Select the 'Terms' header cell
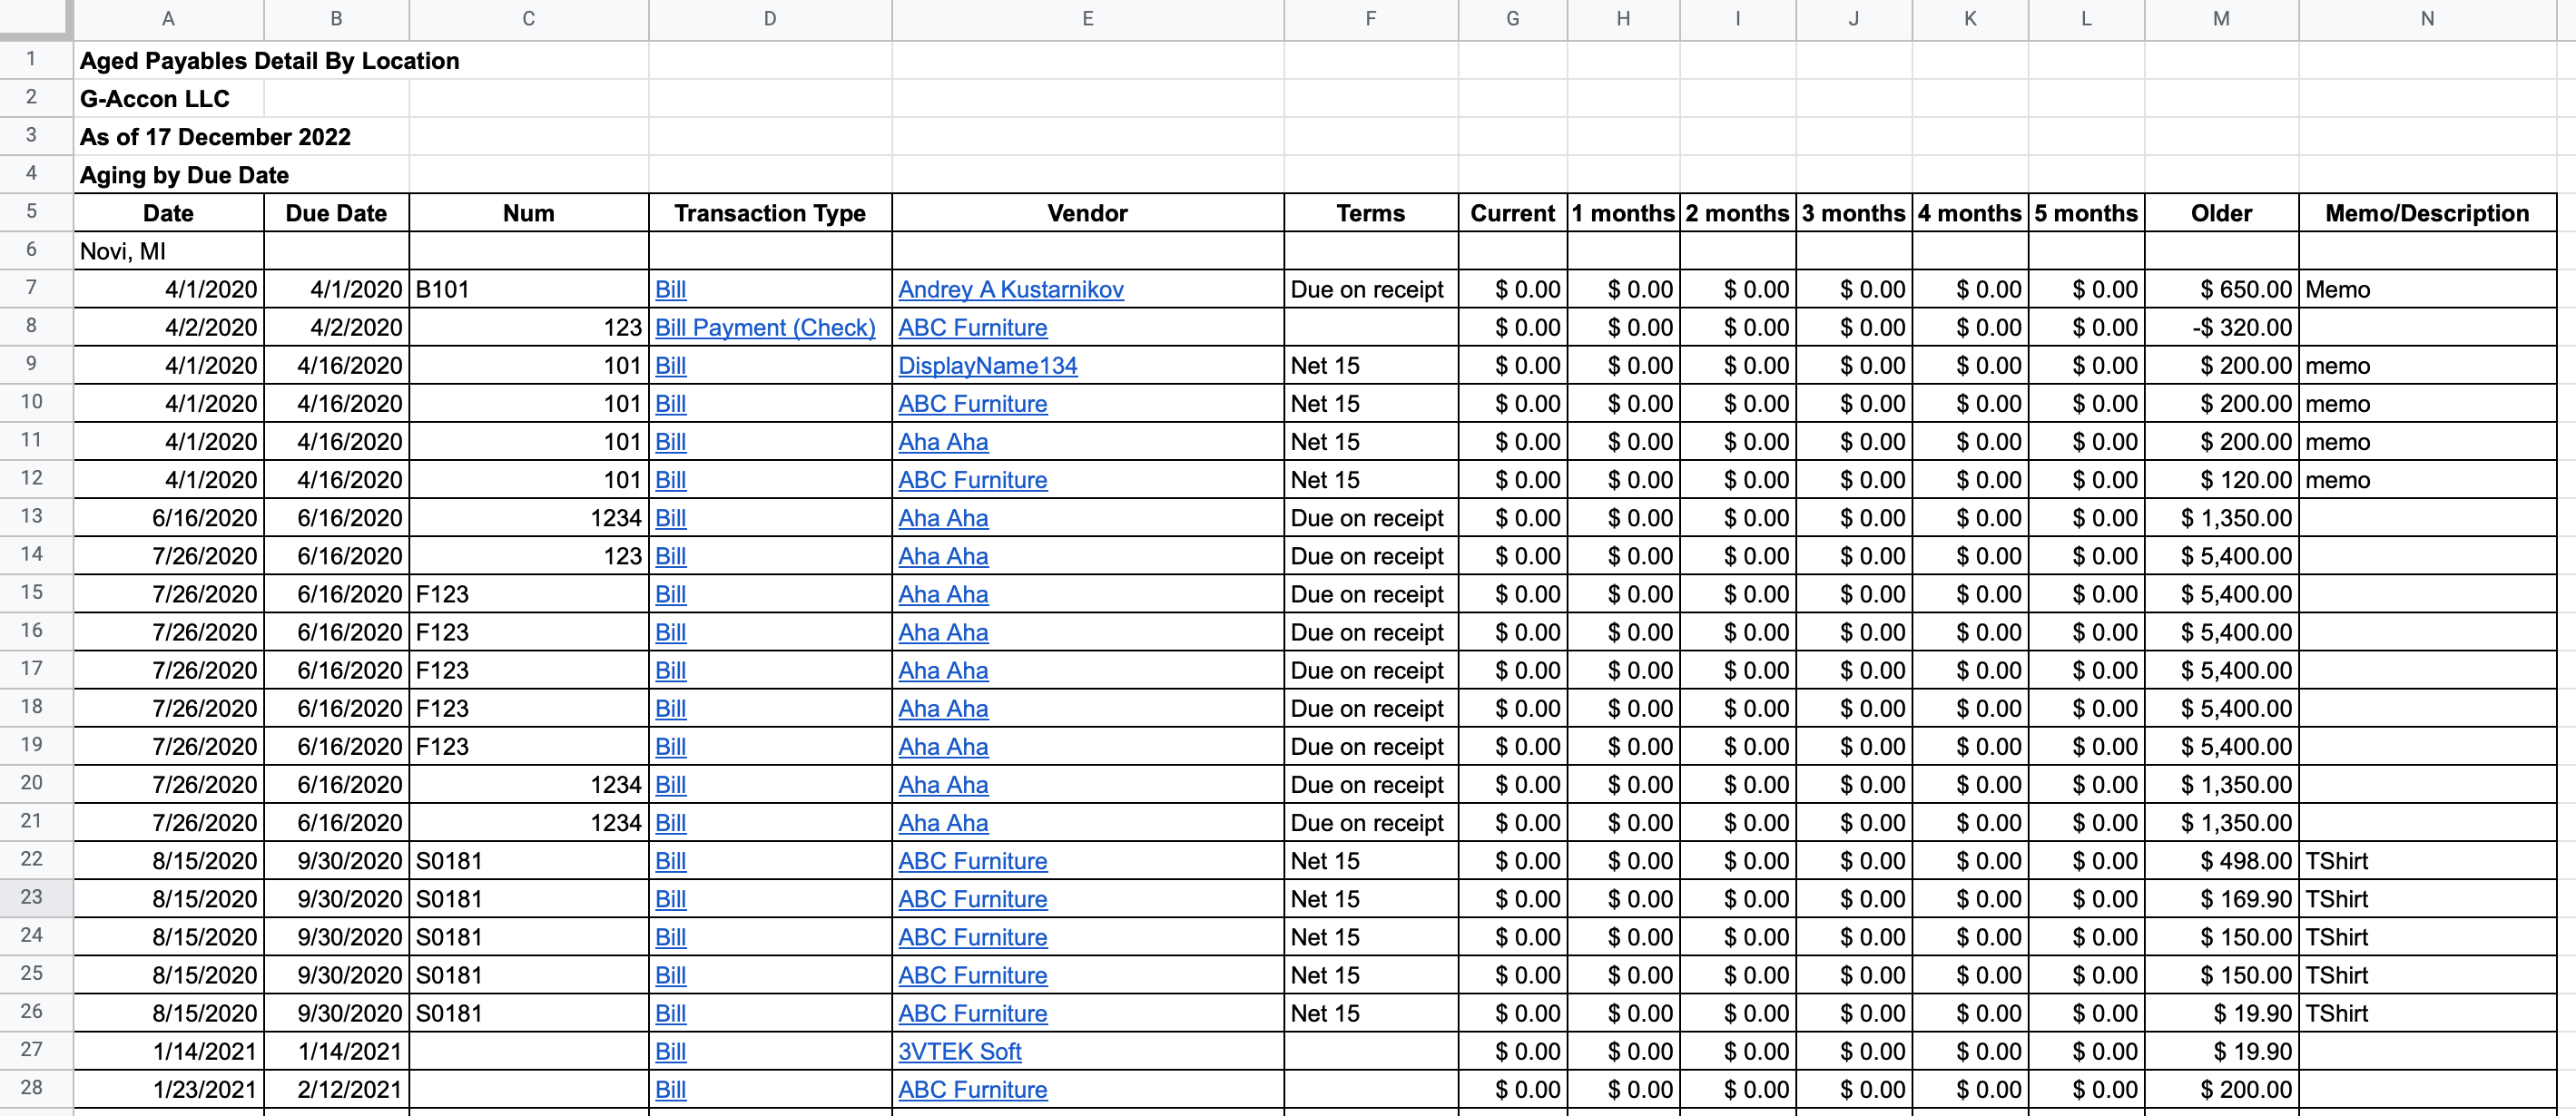 (x=1371, y=212)
